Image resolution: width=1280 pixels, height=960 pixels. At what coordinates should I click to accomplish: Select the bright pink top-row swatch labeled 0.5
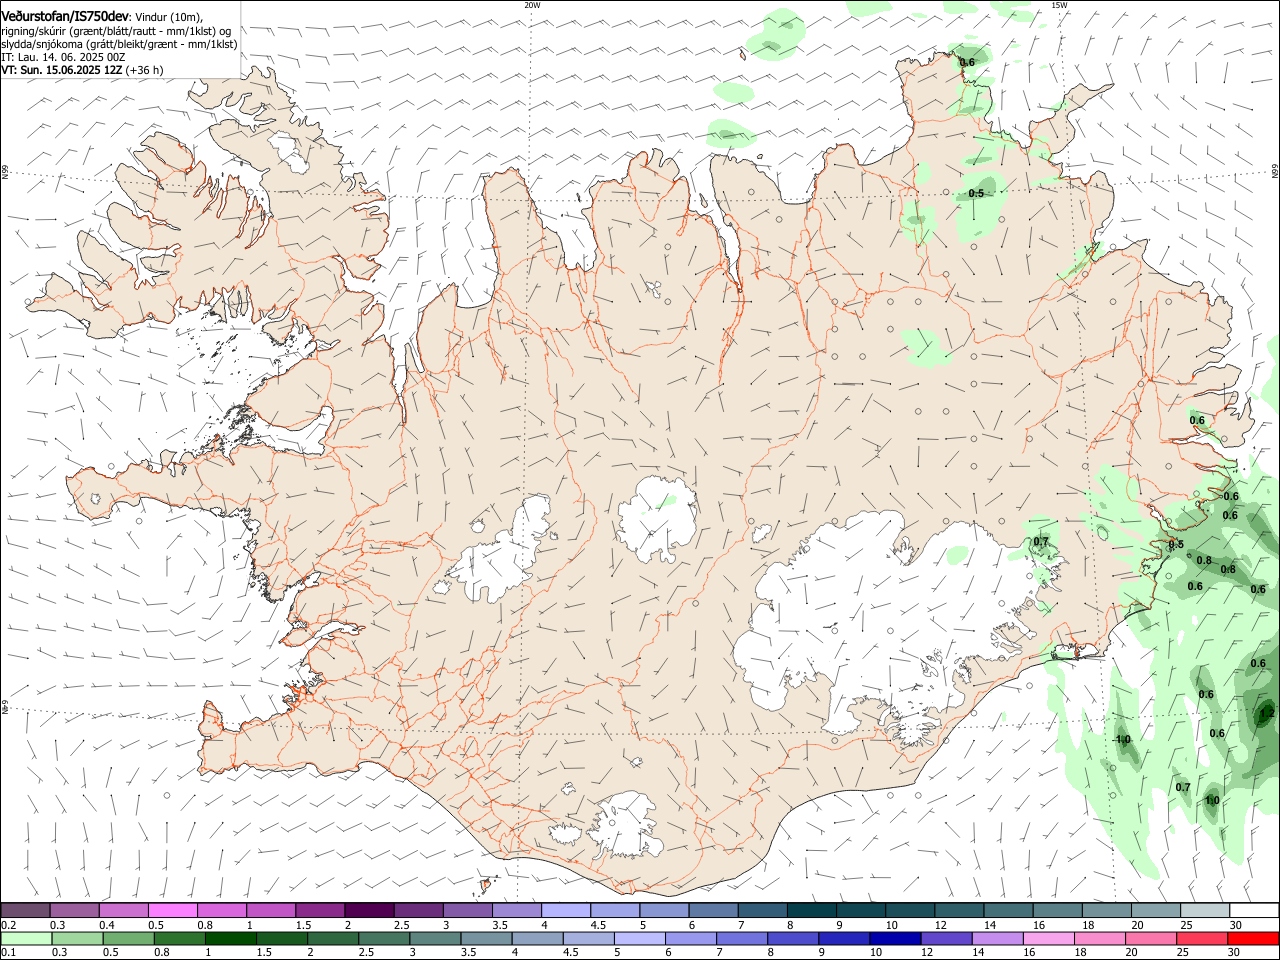(x=172, y=910)
